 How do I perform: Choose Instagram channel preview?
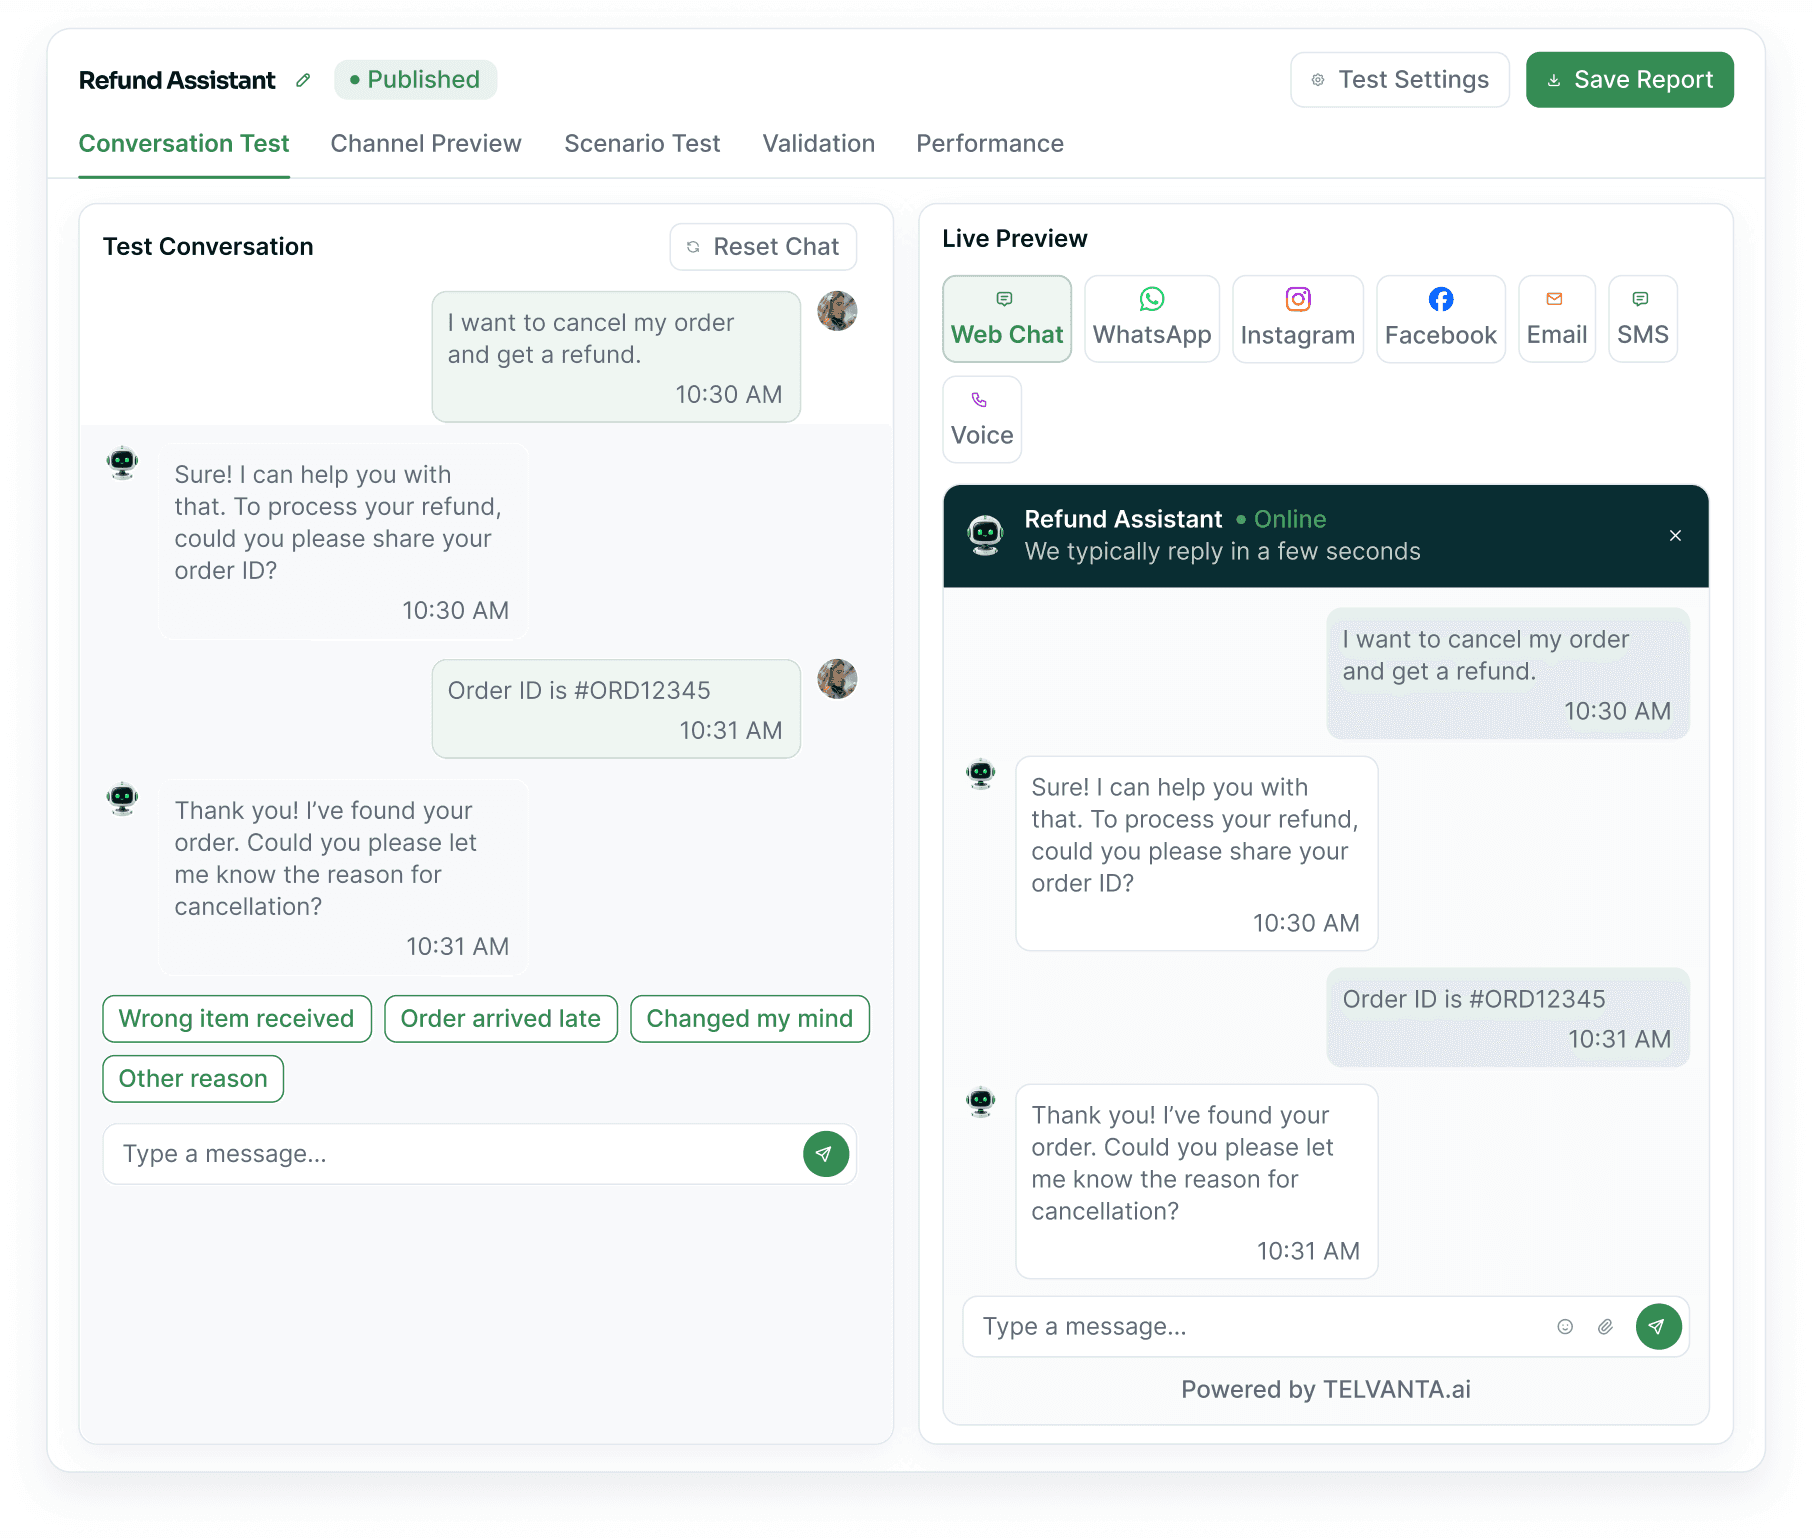(x=1298, y=319)
